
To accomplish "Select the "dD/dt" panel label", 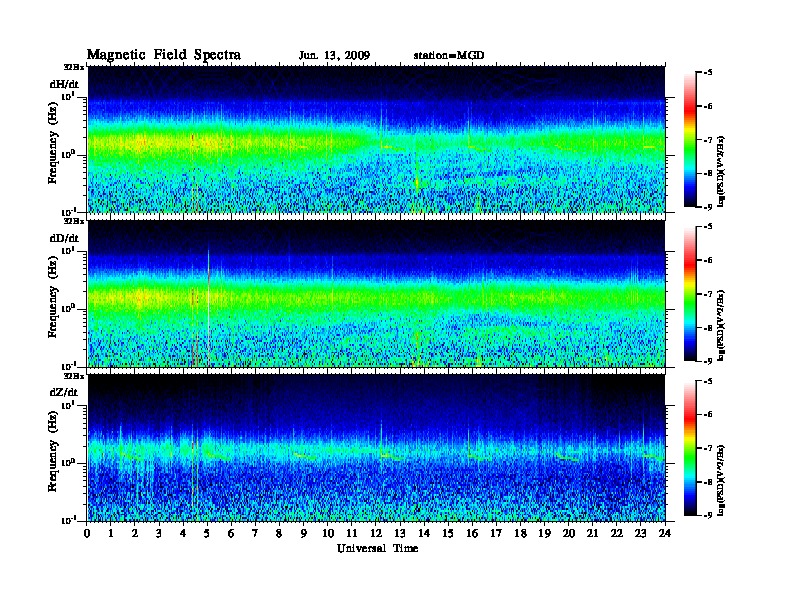I will (x=64, y=238).
